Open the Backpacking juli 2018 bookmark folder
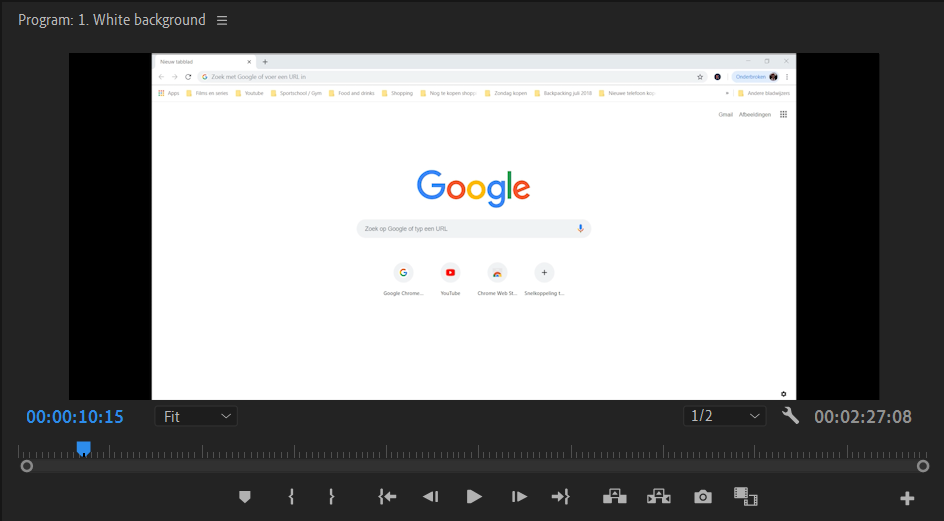The width and height of the screenshot is (944, 521). coord(563,93)
